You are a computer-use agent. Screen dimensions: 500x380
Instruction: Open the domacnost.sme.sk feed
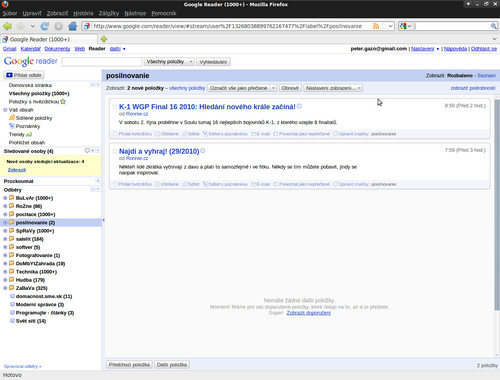[44, 296]
